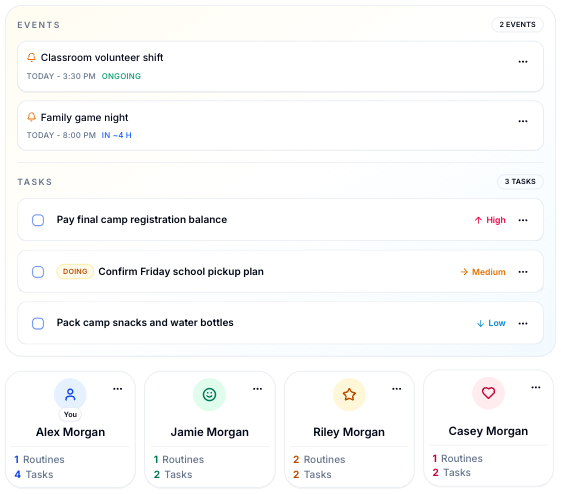
Task: Click the Confirm Friday school pickup plan title
Action: [x=181, y=272]
